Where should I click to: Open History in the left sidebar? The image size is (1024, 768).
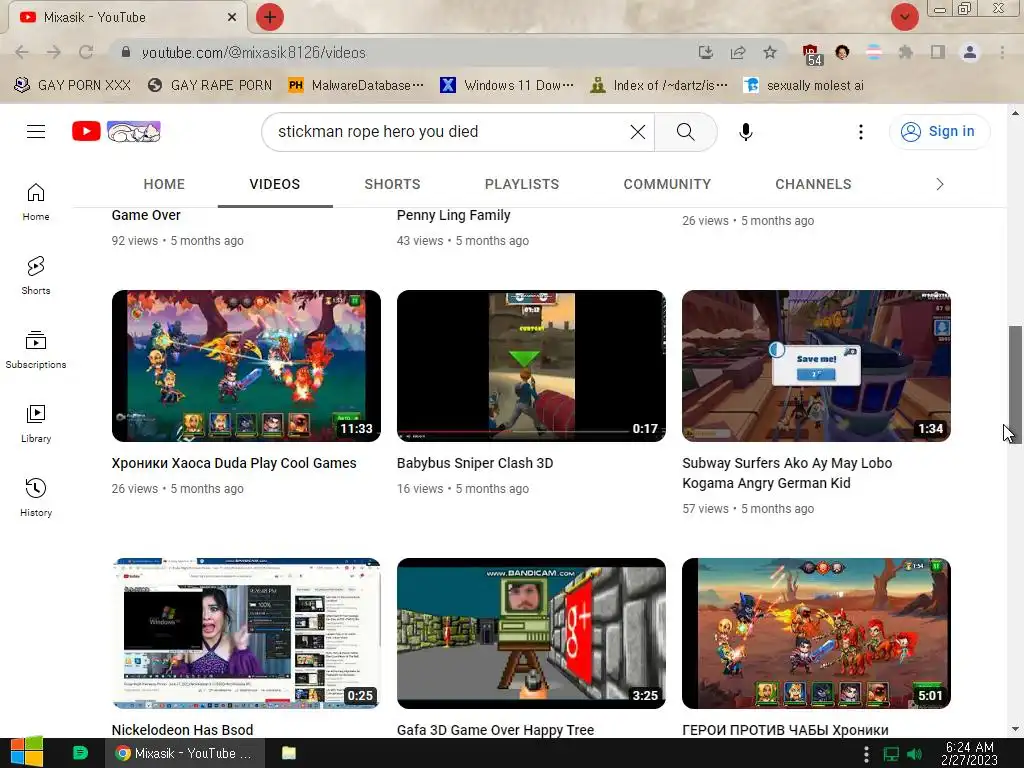[x=36, y=498]
